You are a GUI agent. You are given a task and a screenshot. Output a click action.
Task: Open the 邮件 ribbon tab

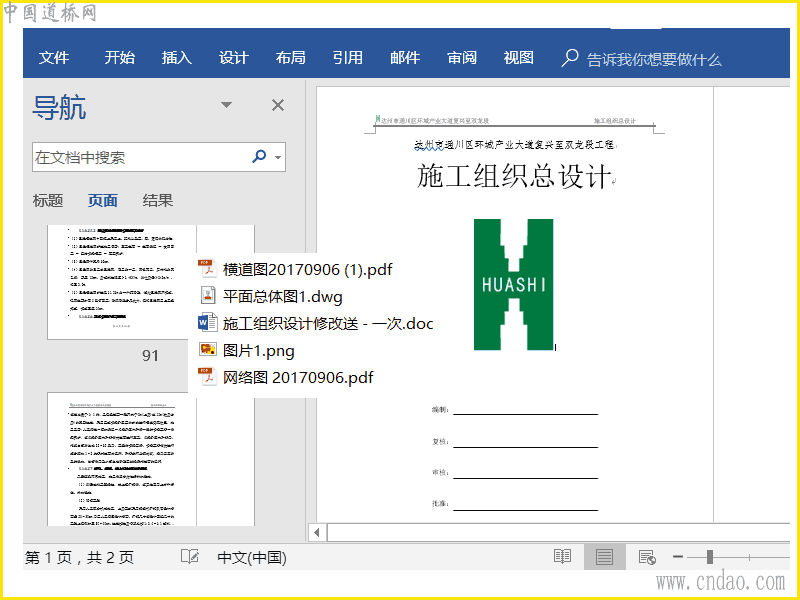[405, 57]
